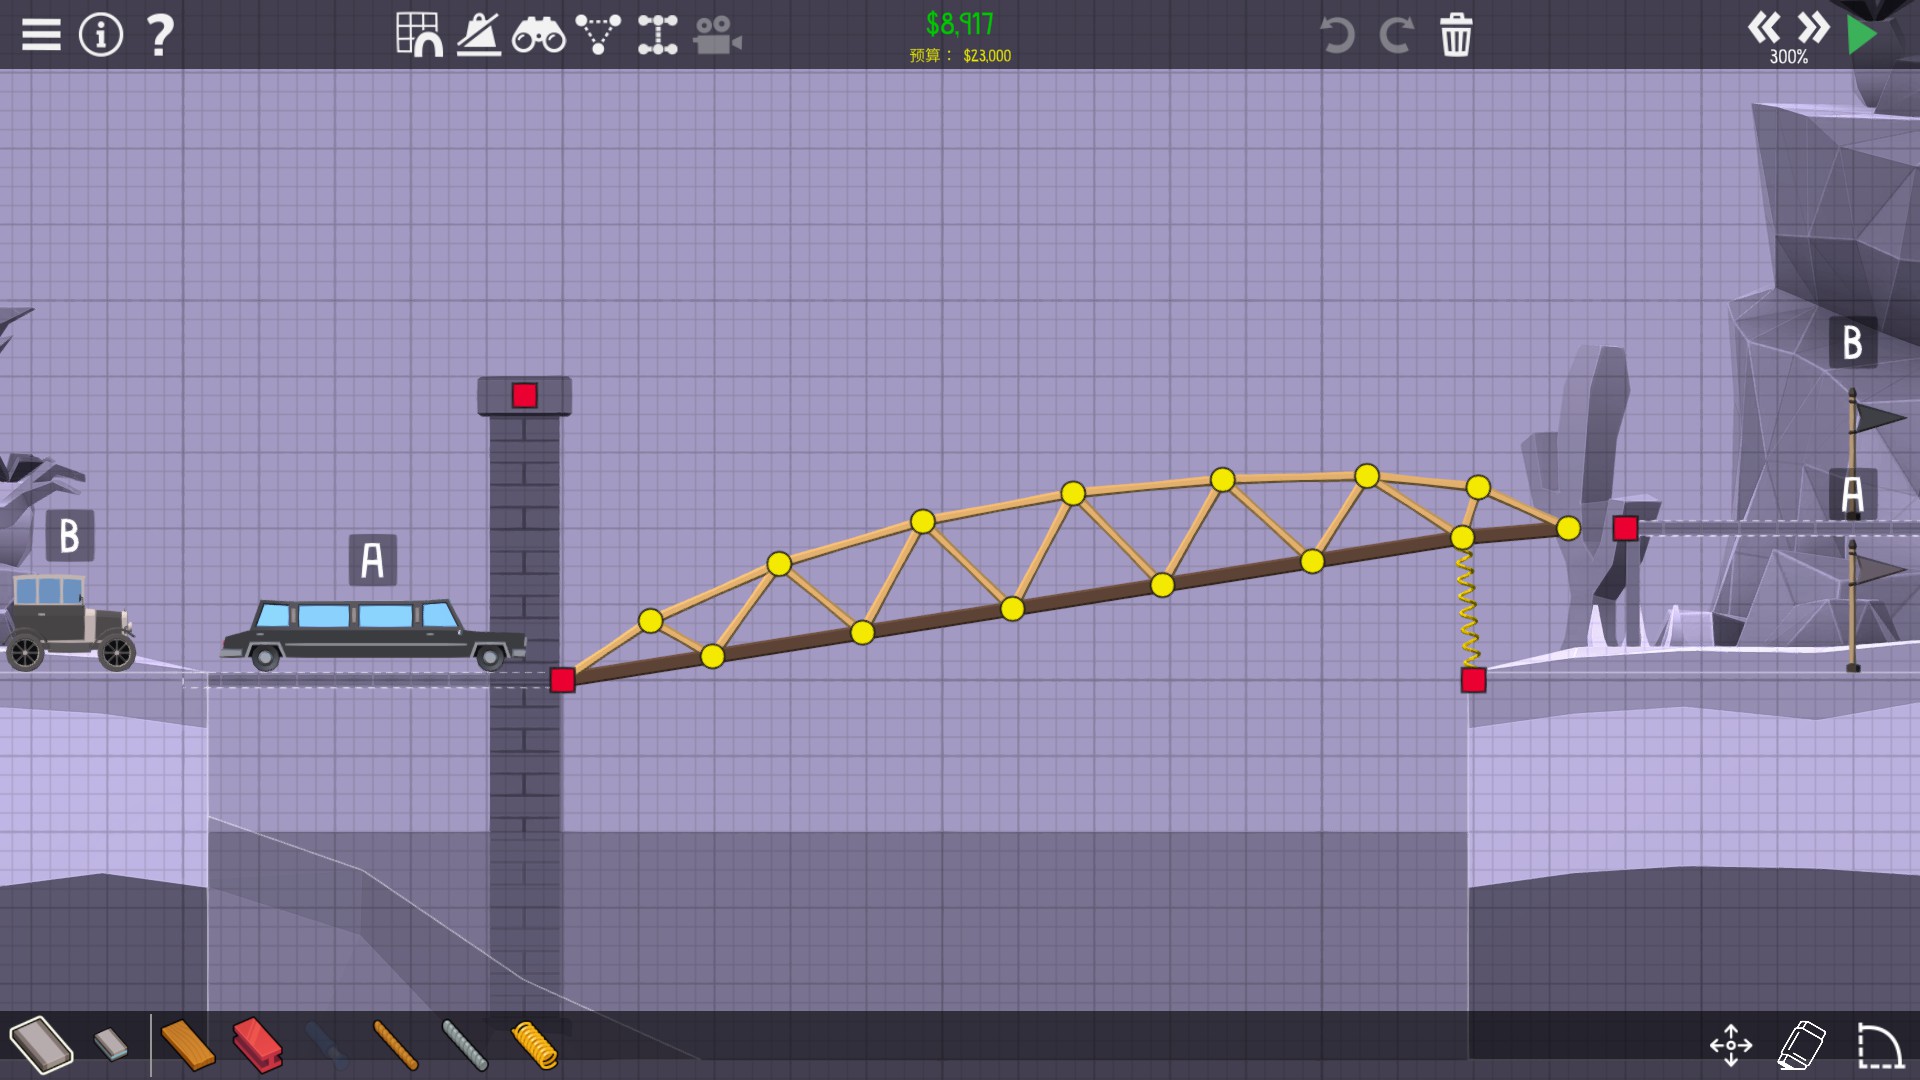1920x1080 pixels.
Task: Open the question mark help
Action: (160, 35)
